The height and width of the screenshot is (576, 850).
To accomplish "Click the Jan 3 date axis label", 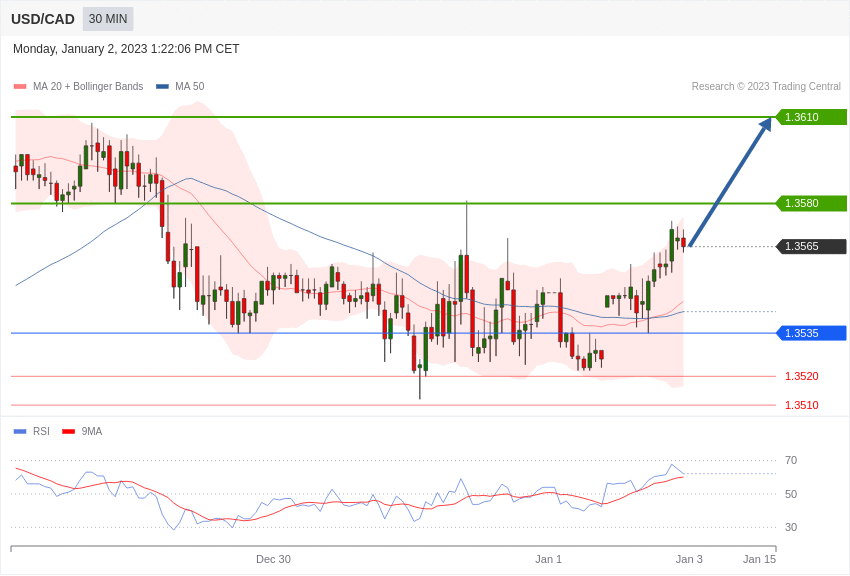I will [x=689, y=559].
